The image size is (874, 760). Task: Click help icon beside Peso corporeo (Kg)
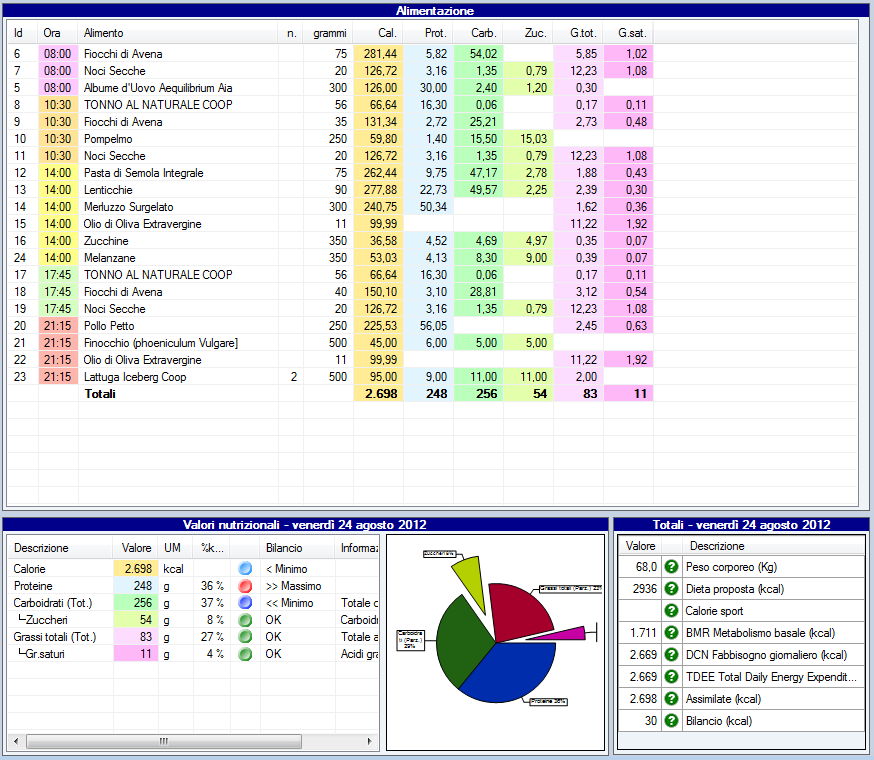pyautogui.click(x=671, y=567)
